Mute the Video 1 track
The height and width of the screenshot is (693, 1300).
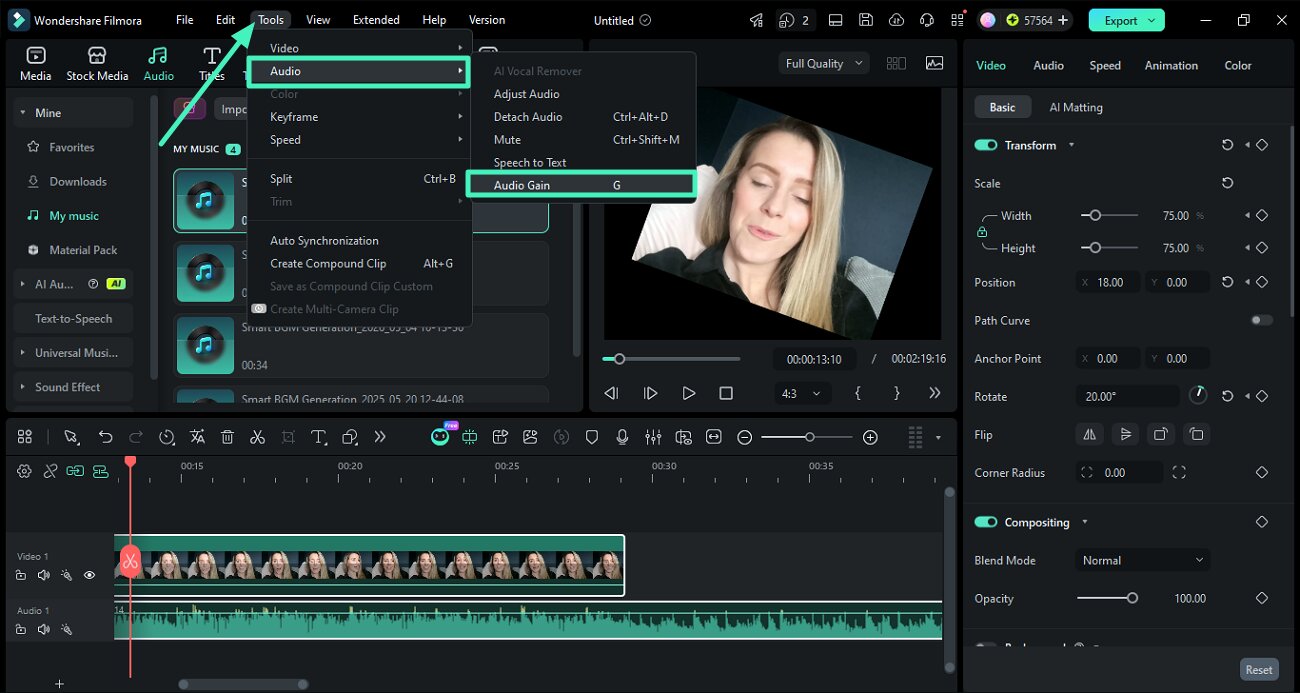pyautogui.click(x=43, y=575)
